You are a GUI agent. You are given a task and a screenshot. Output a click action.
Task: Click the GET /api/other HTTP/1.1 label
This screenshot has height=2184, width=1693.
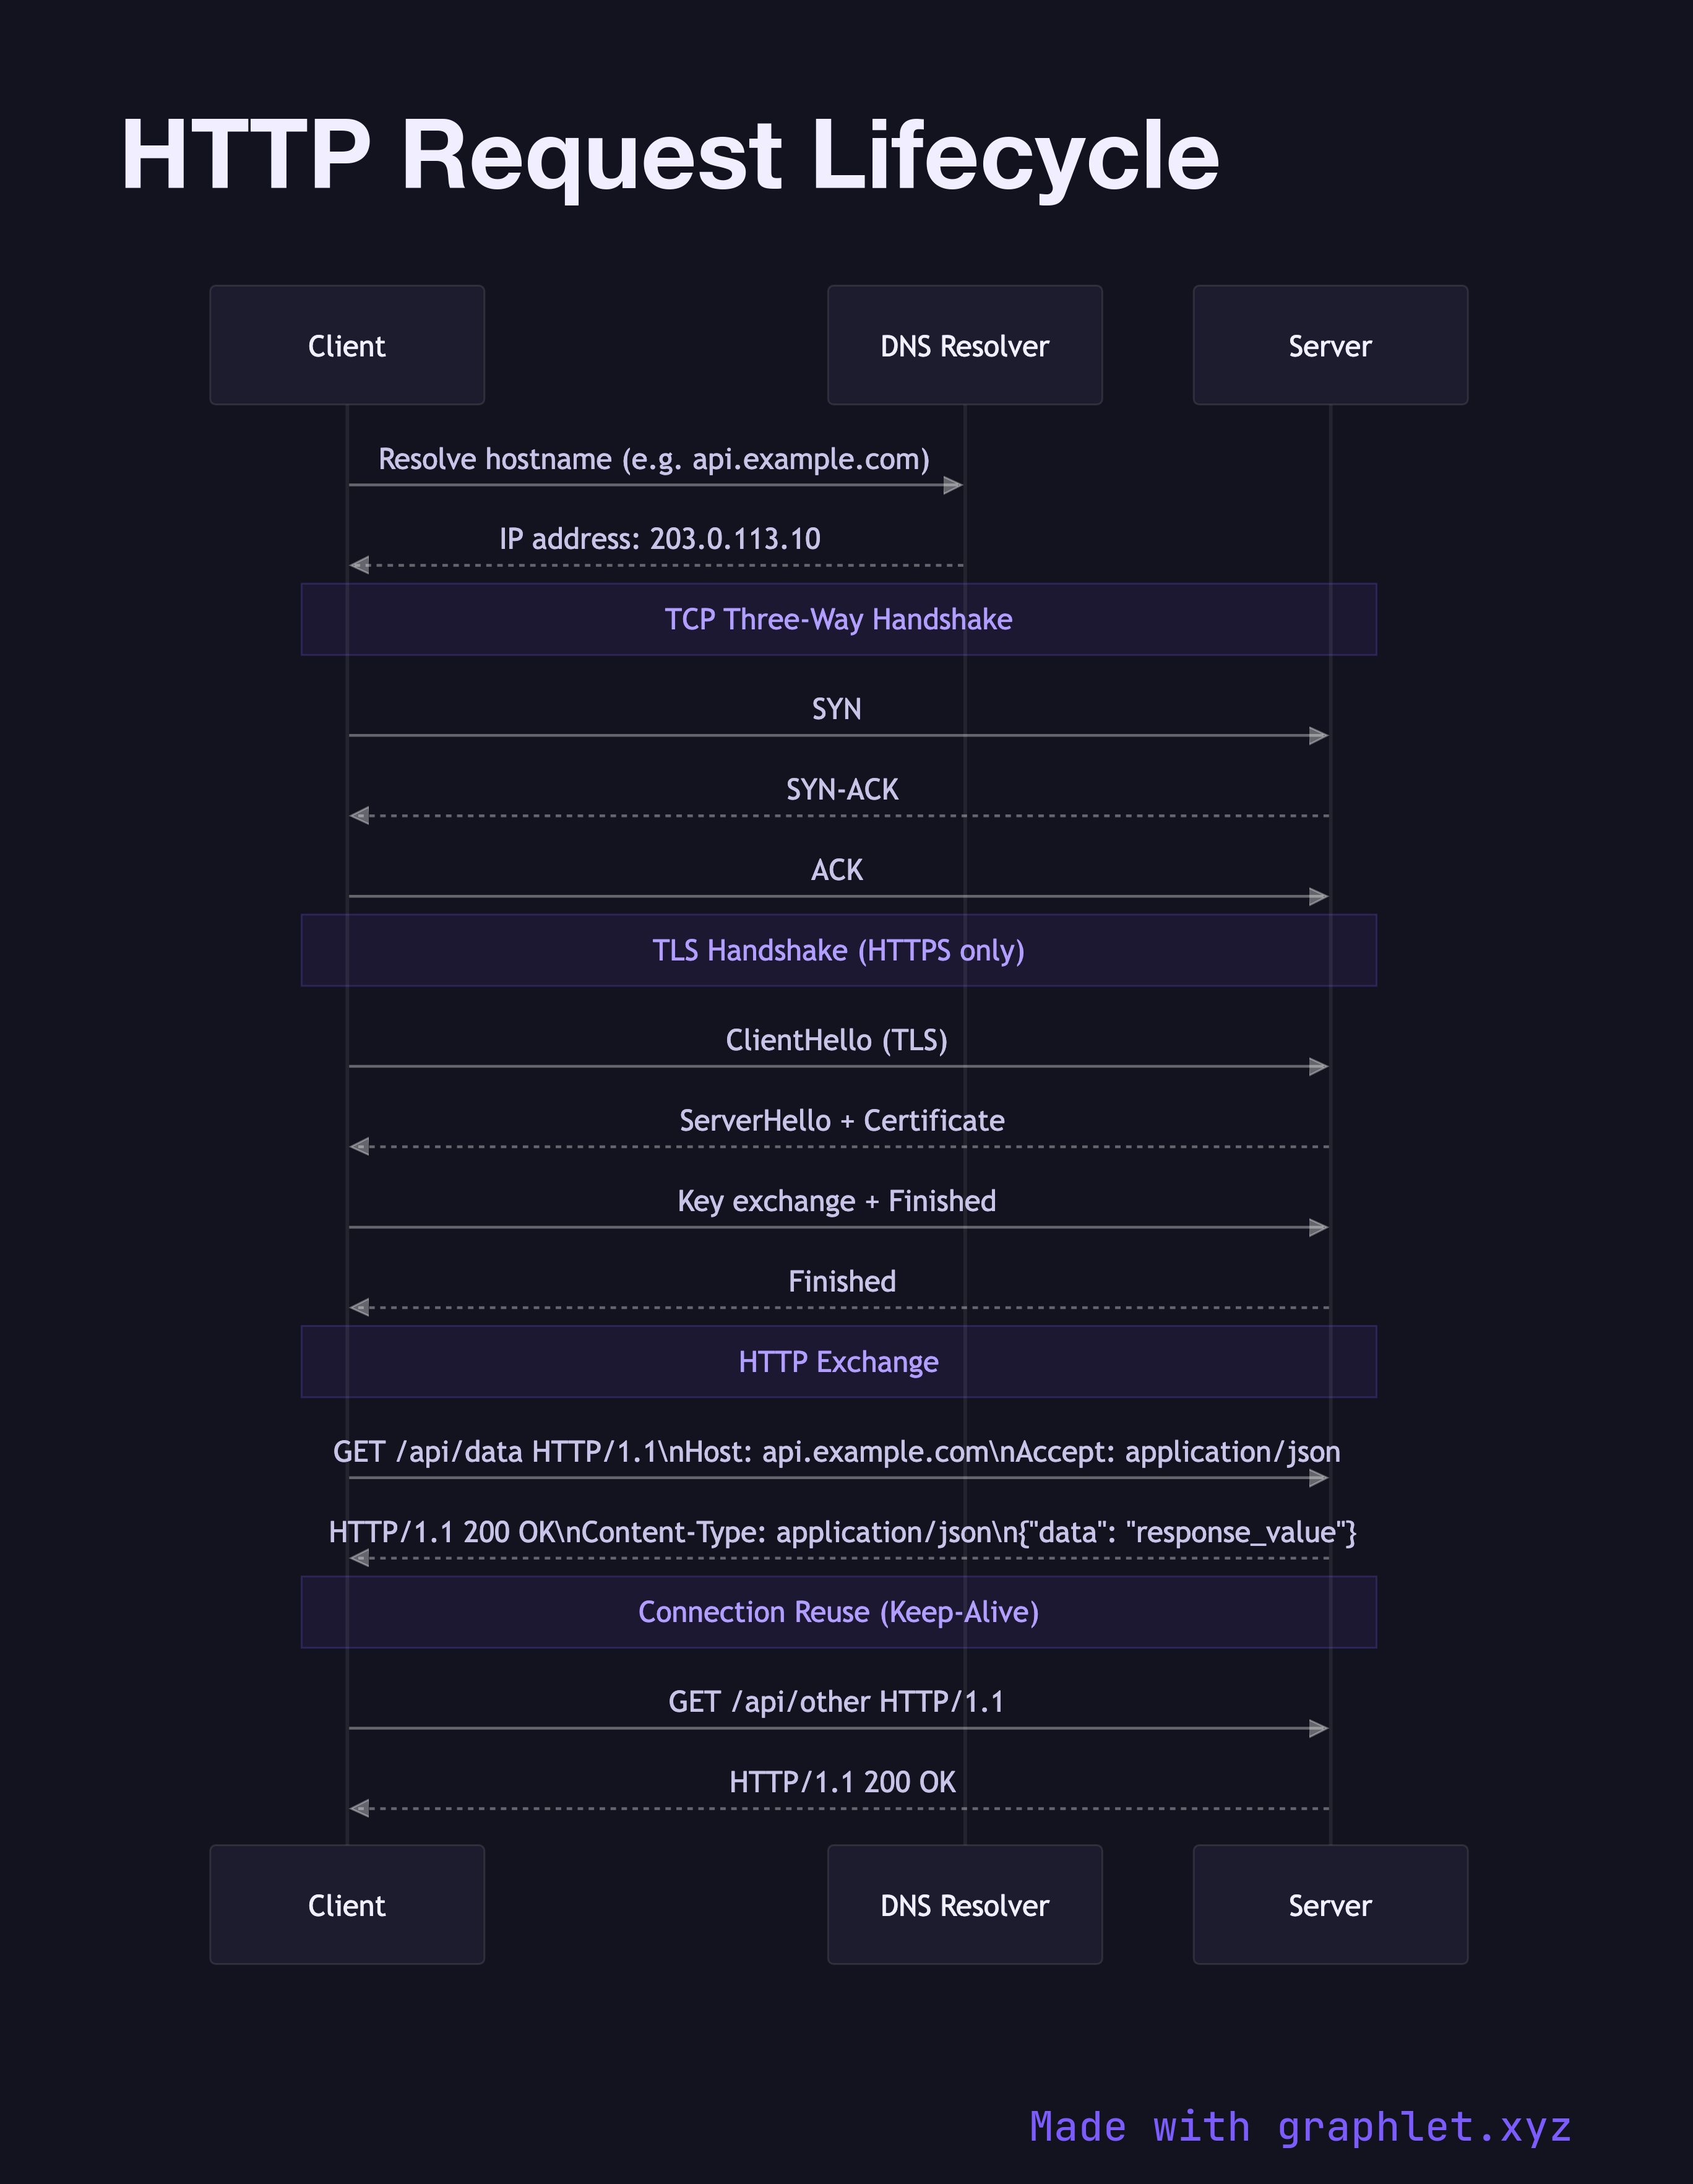836,1701
